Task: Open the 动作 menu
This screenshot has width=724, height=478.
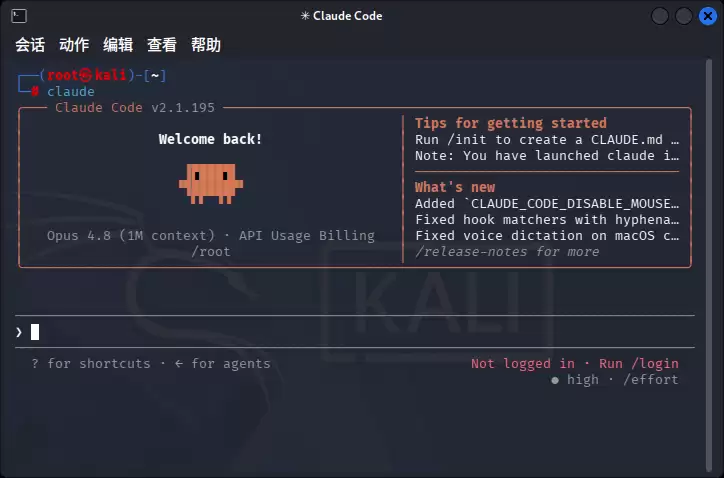Action: click(x=74, y=45)
